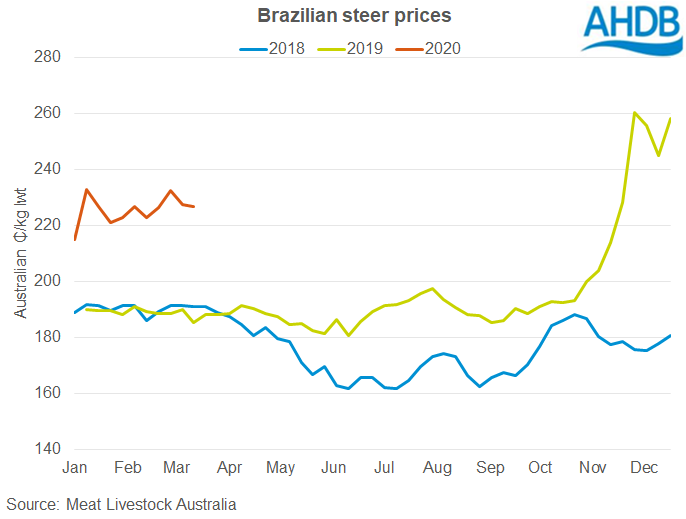Select the Oct month axis label
Image resolution: width=686 pixels, height=519 pixels.
point(541,467)
